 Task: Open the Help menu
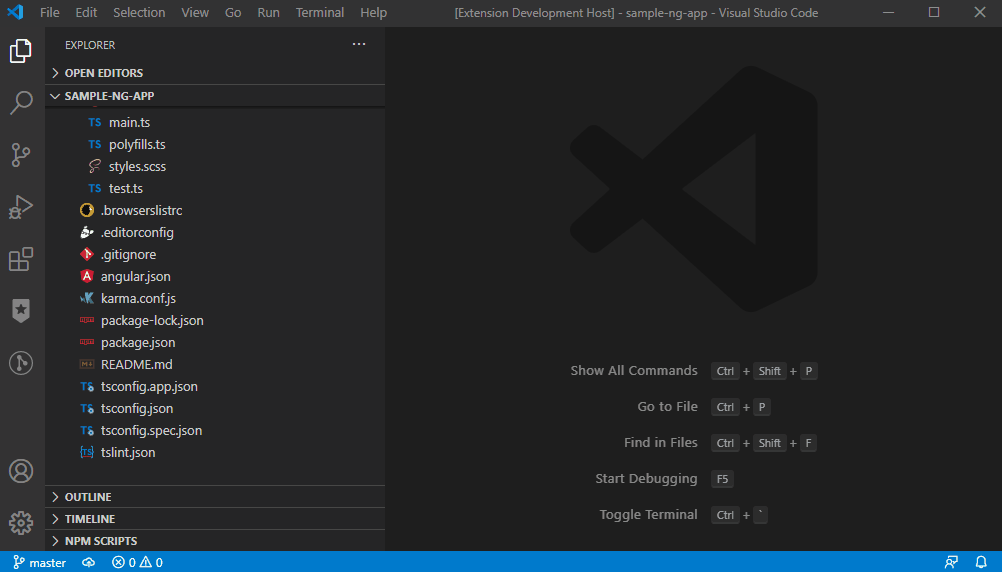click(373, 13)
